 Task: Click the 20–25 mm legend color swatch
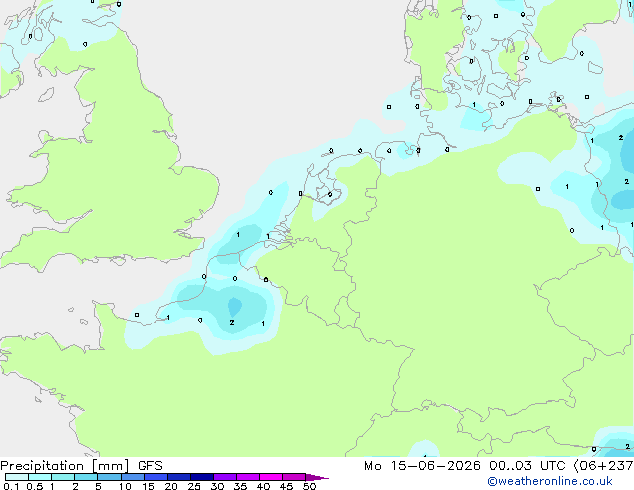pyautogui.click(x=178, y=477)
